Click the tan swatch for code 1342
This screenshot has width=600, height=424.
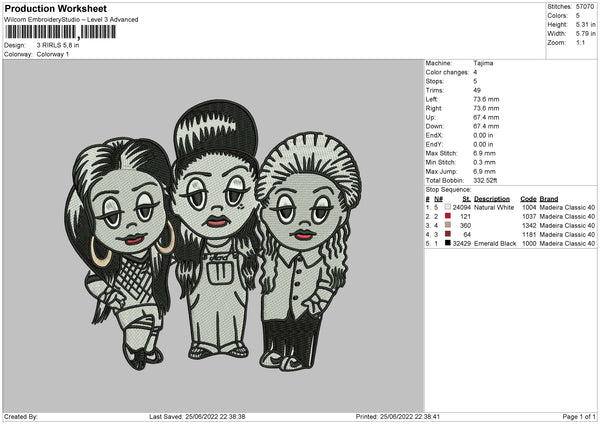(x=448, y=225)
